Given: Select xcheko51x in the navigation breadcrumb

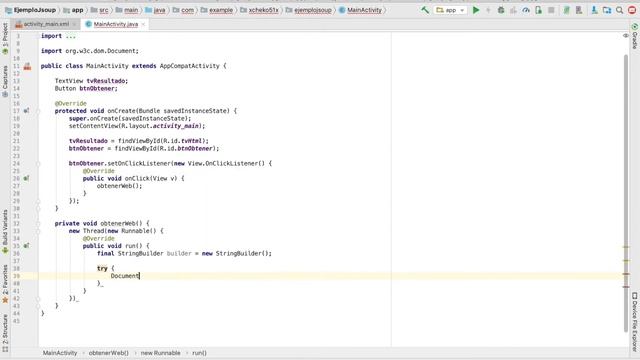Looking at the screenshot, I should (259, 10).
